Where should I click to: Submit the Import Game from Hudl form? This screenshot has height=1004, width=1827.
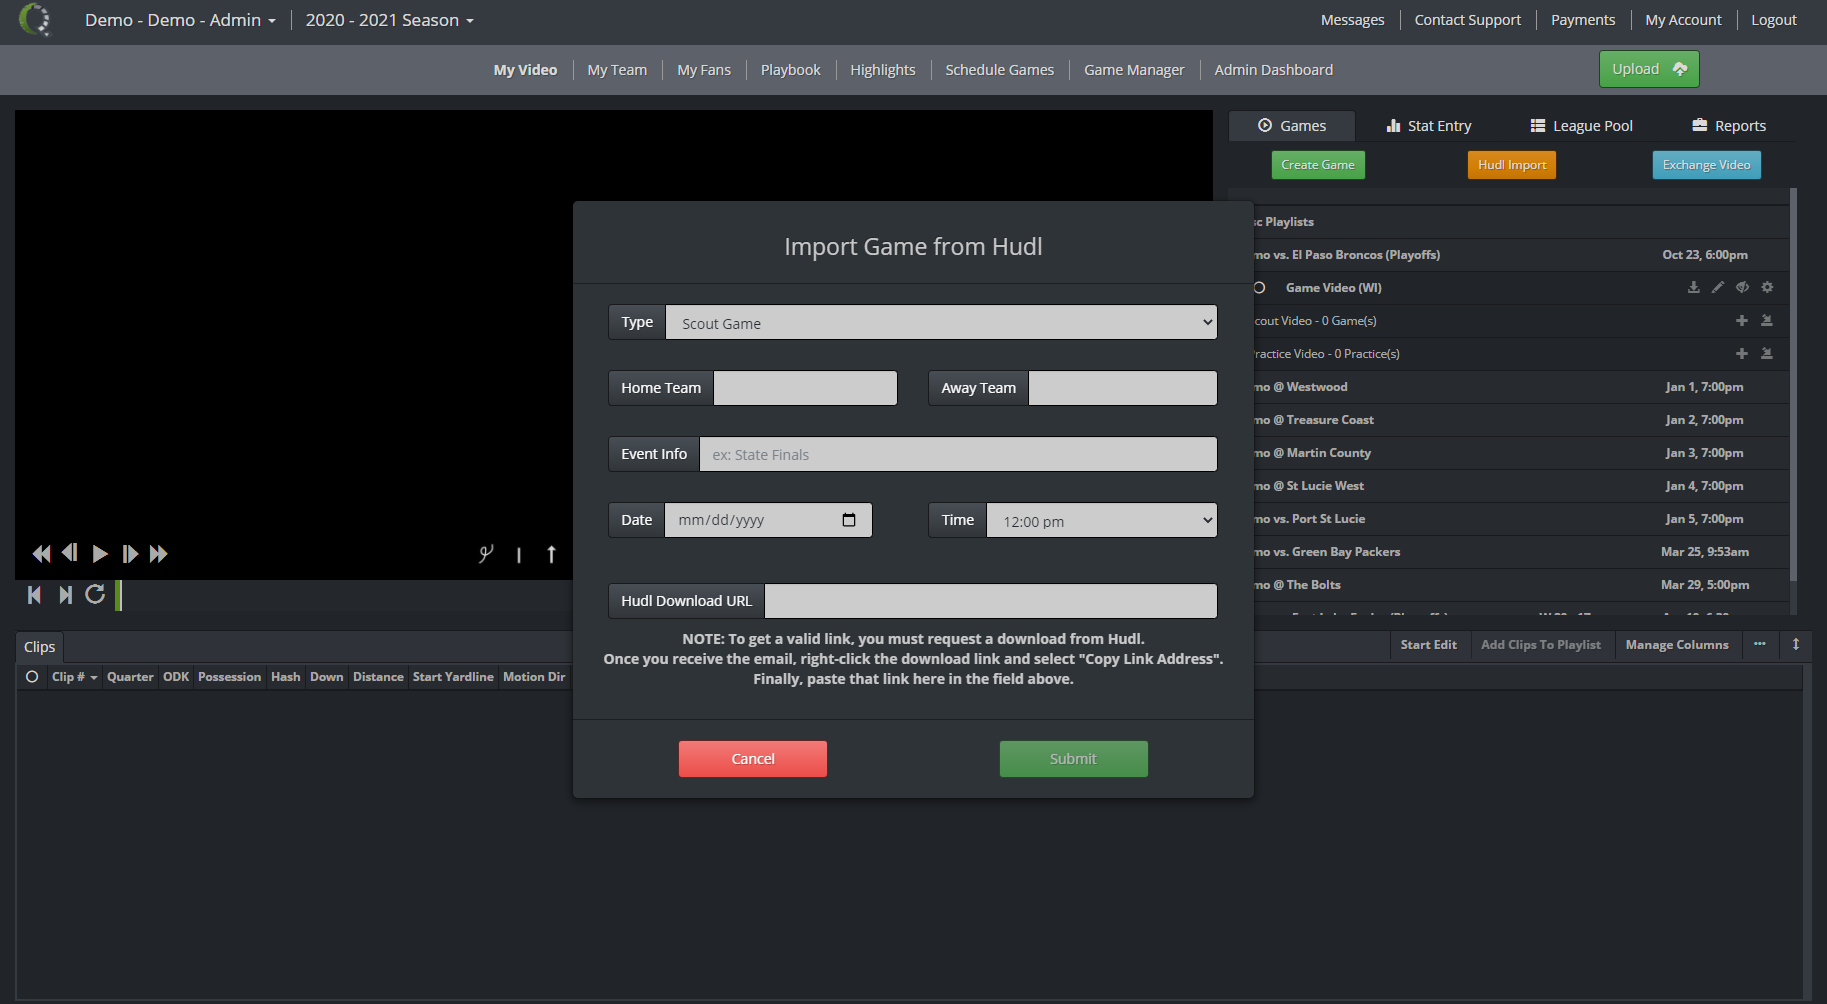click(1073, 759)
